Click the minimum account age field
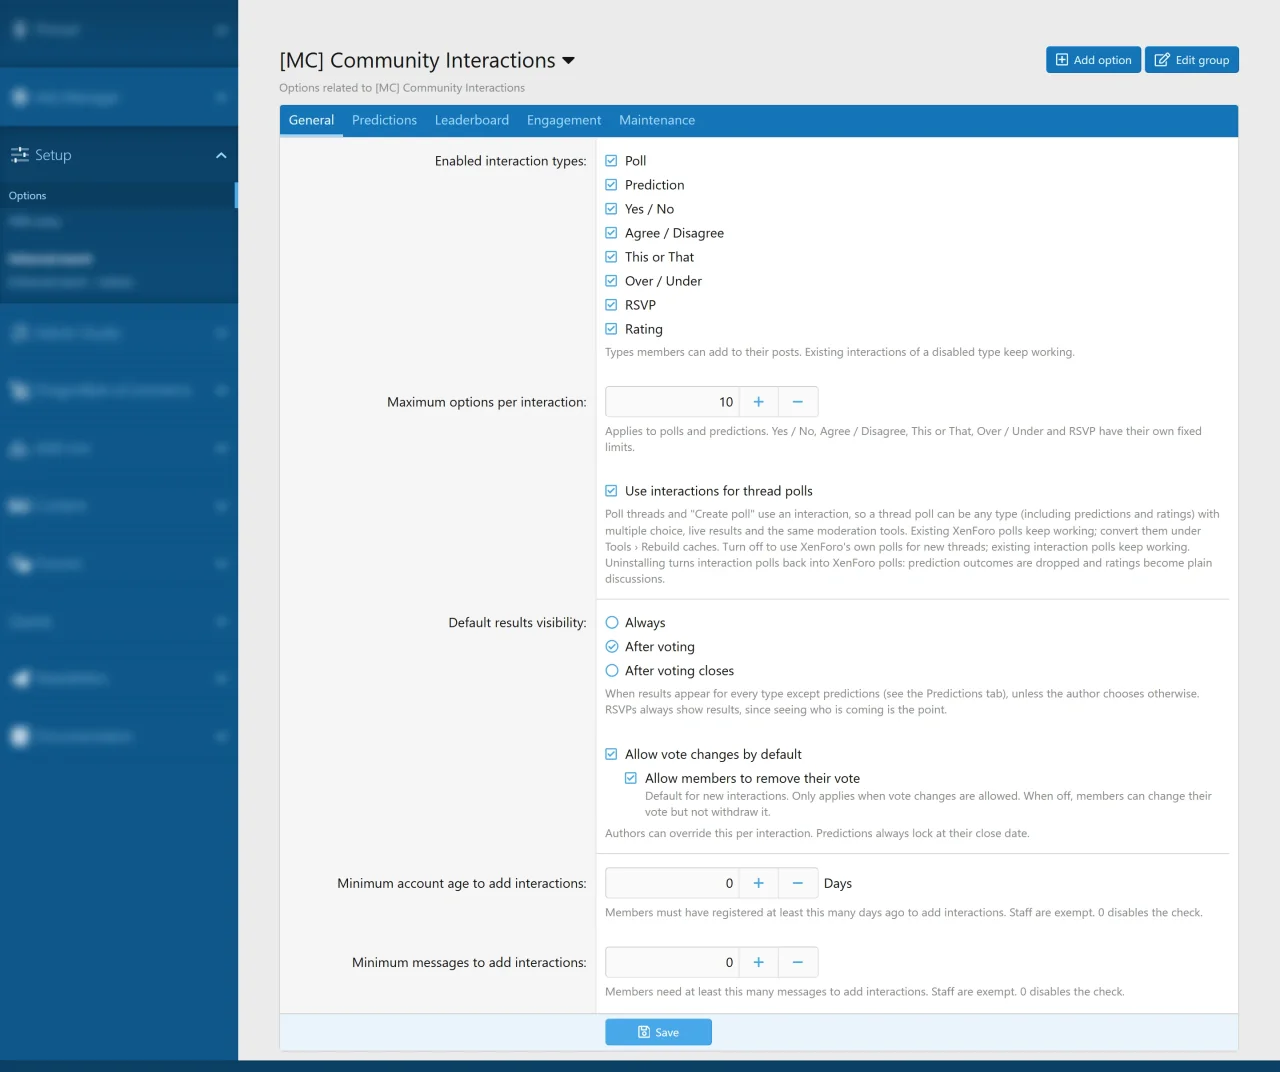 coord(672,883)
